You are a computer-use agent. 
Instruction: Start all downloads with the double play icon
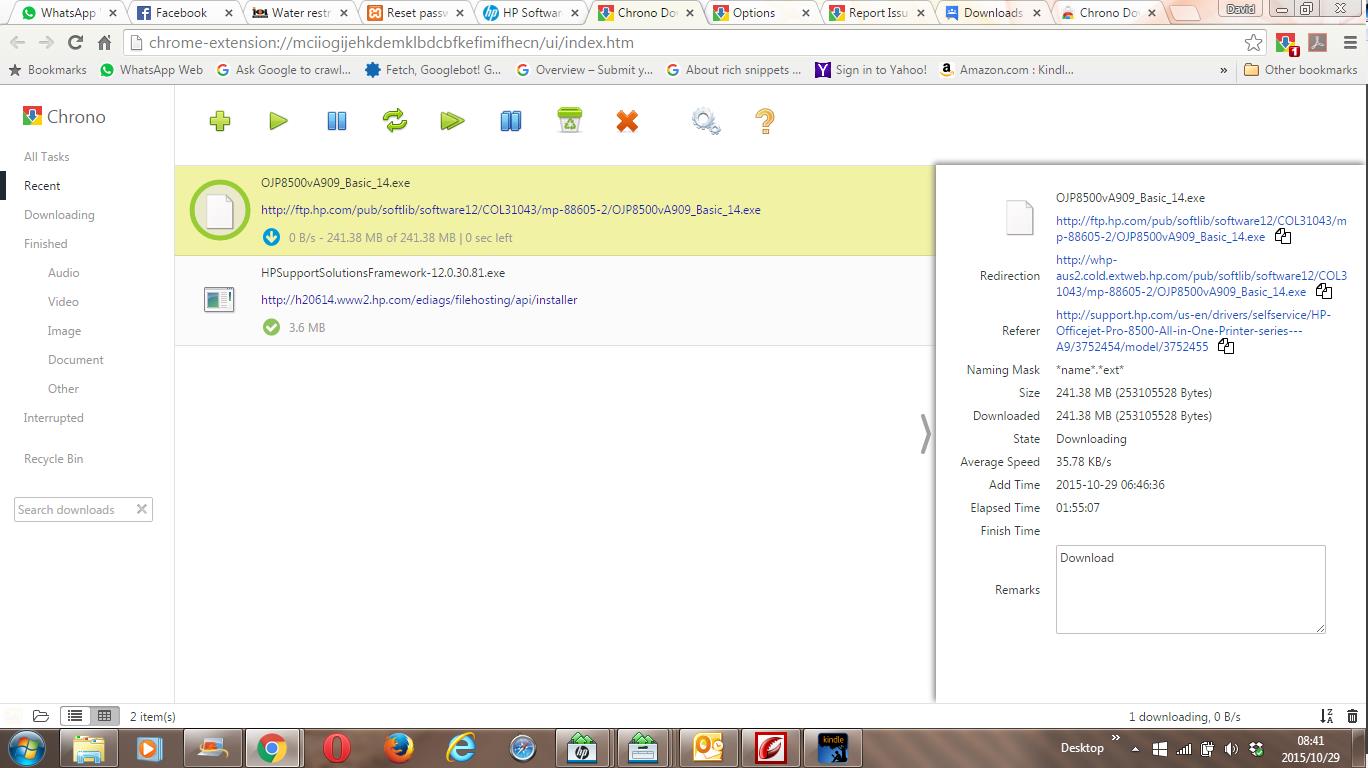(x=452, y=121)
